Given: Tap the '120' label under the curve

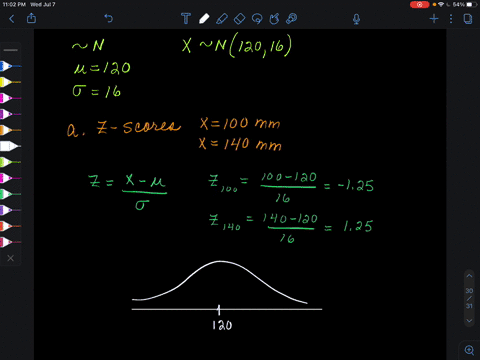Looking at the screenshot, I should pyautogui.click(x=222, y=325).
